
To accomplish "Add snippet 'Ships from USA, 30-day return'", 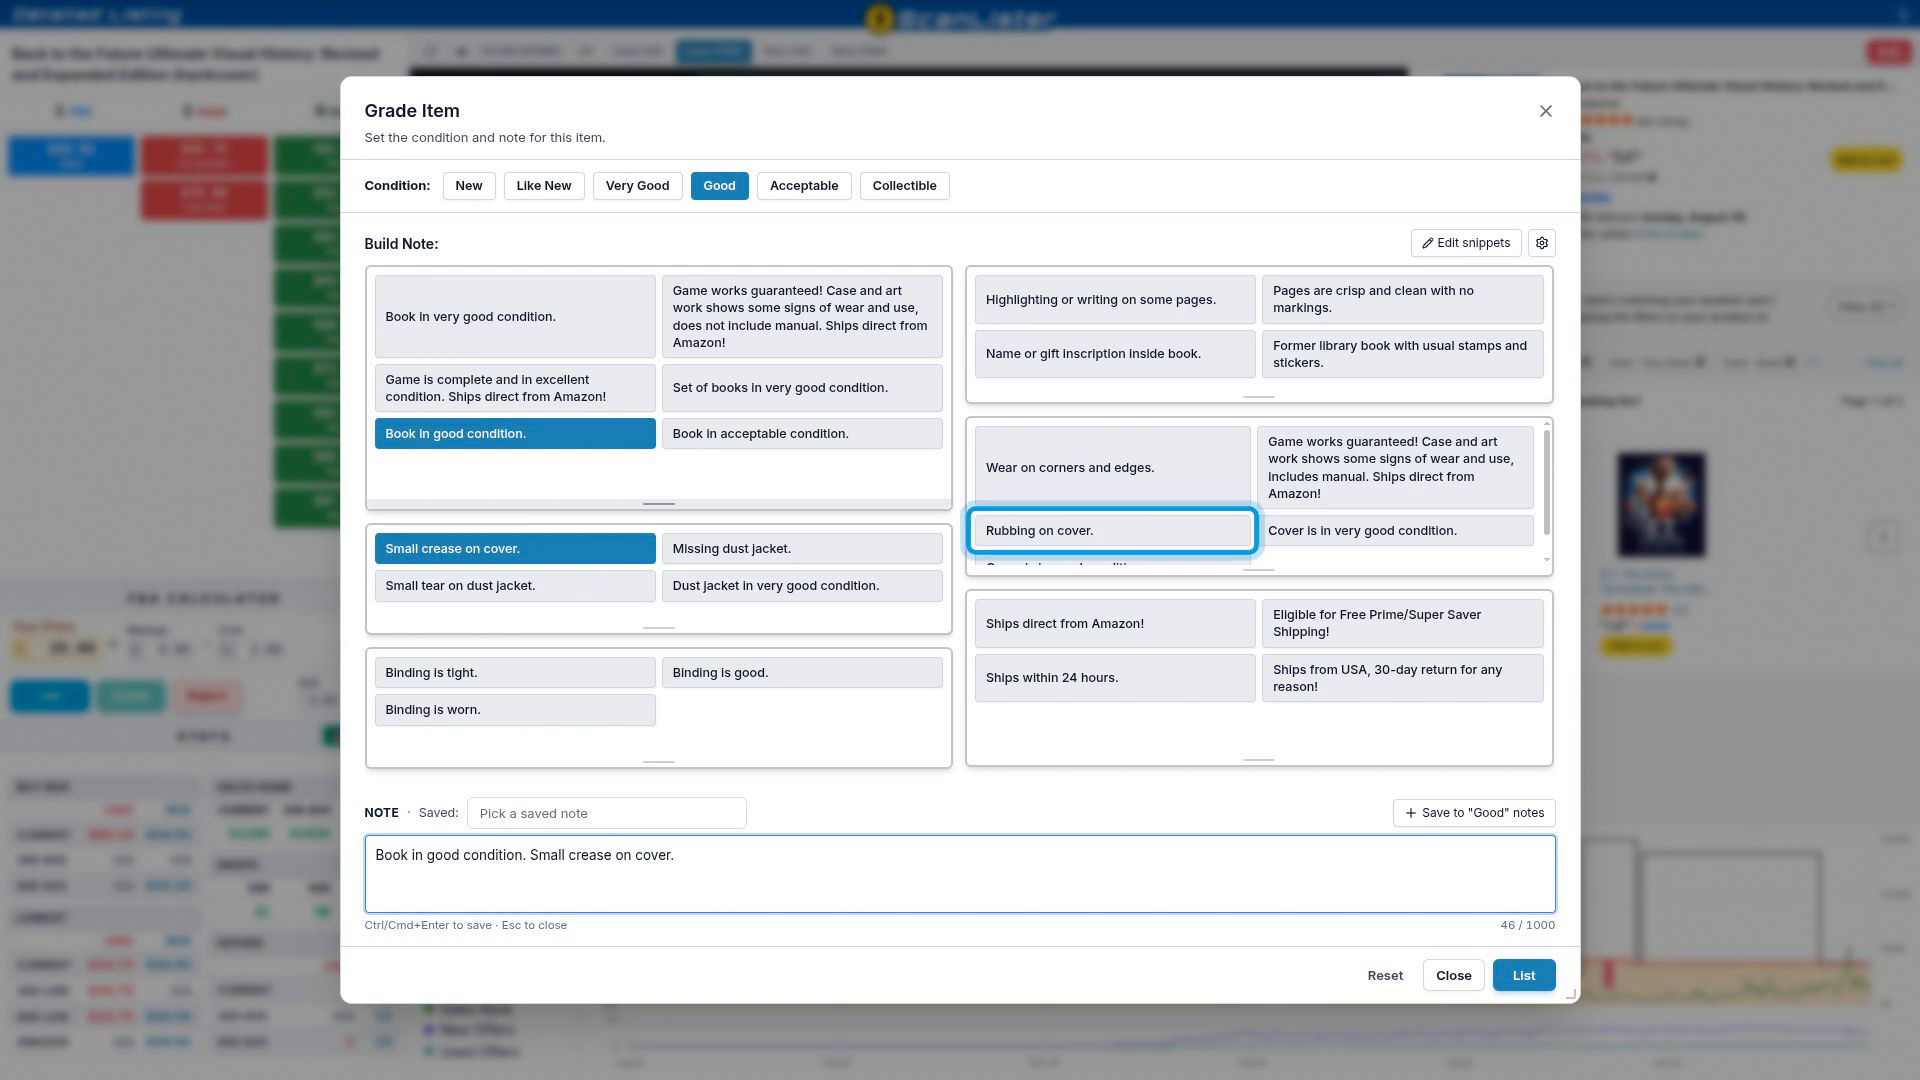I will pyautogui.click(x=1402, y=678).
